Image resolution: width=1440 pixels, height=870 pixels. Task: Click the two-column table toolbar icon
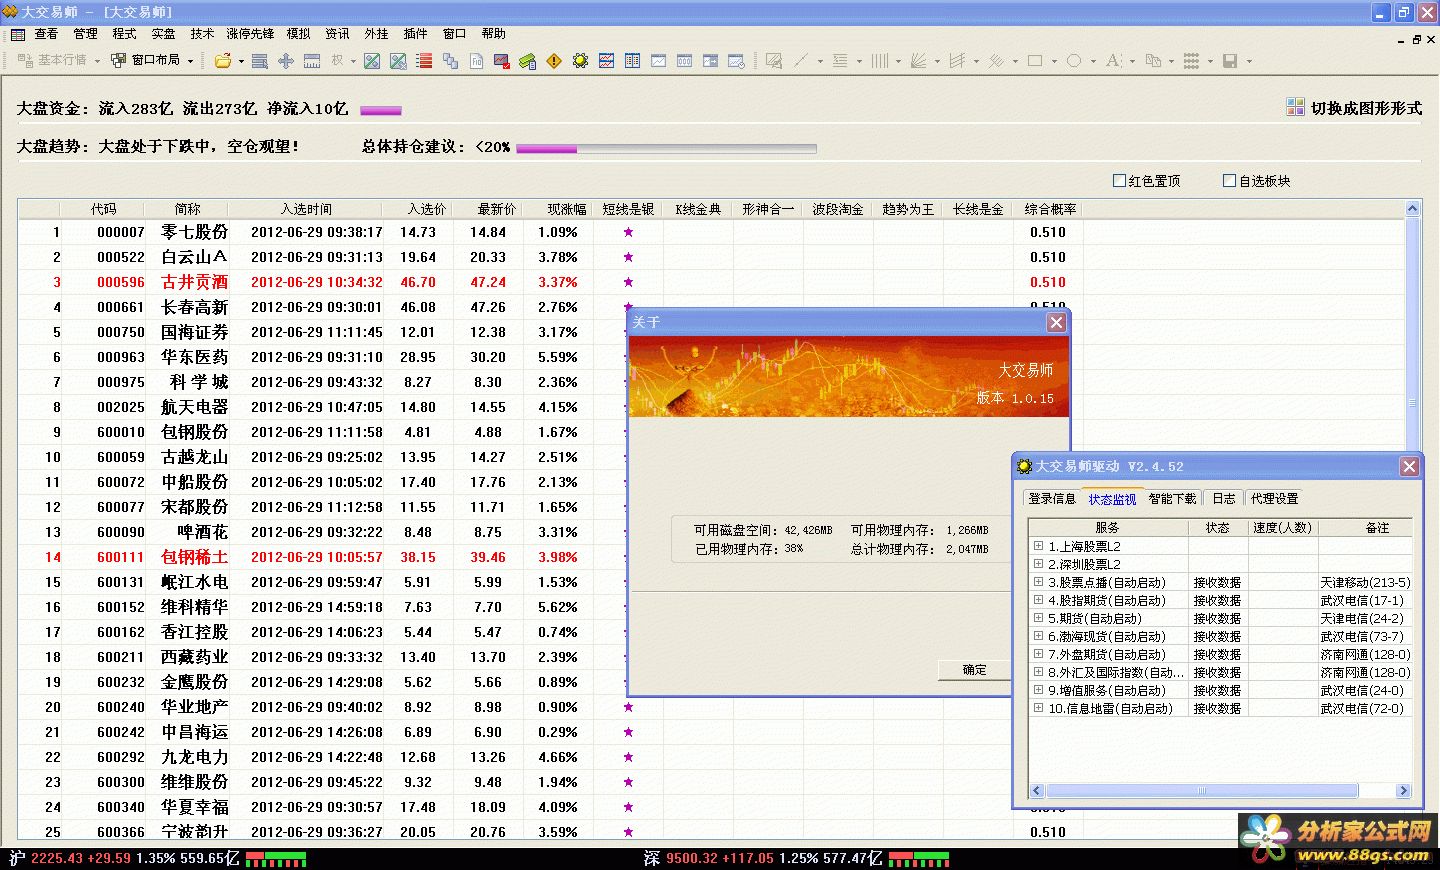(x=632, y=61)
